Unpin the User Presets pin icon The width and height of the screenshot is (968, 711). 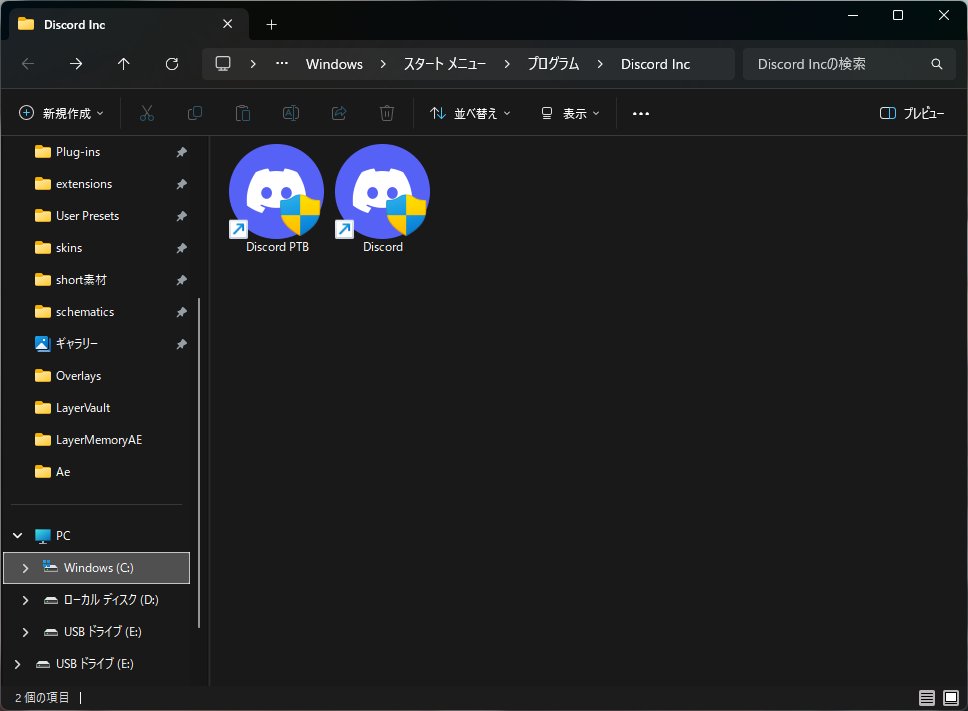(x=182, y=216)
